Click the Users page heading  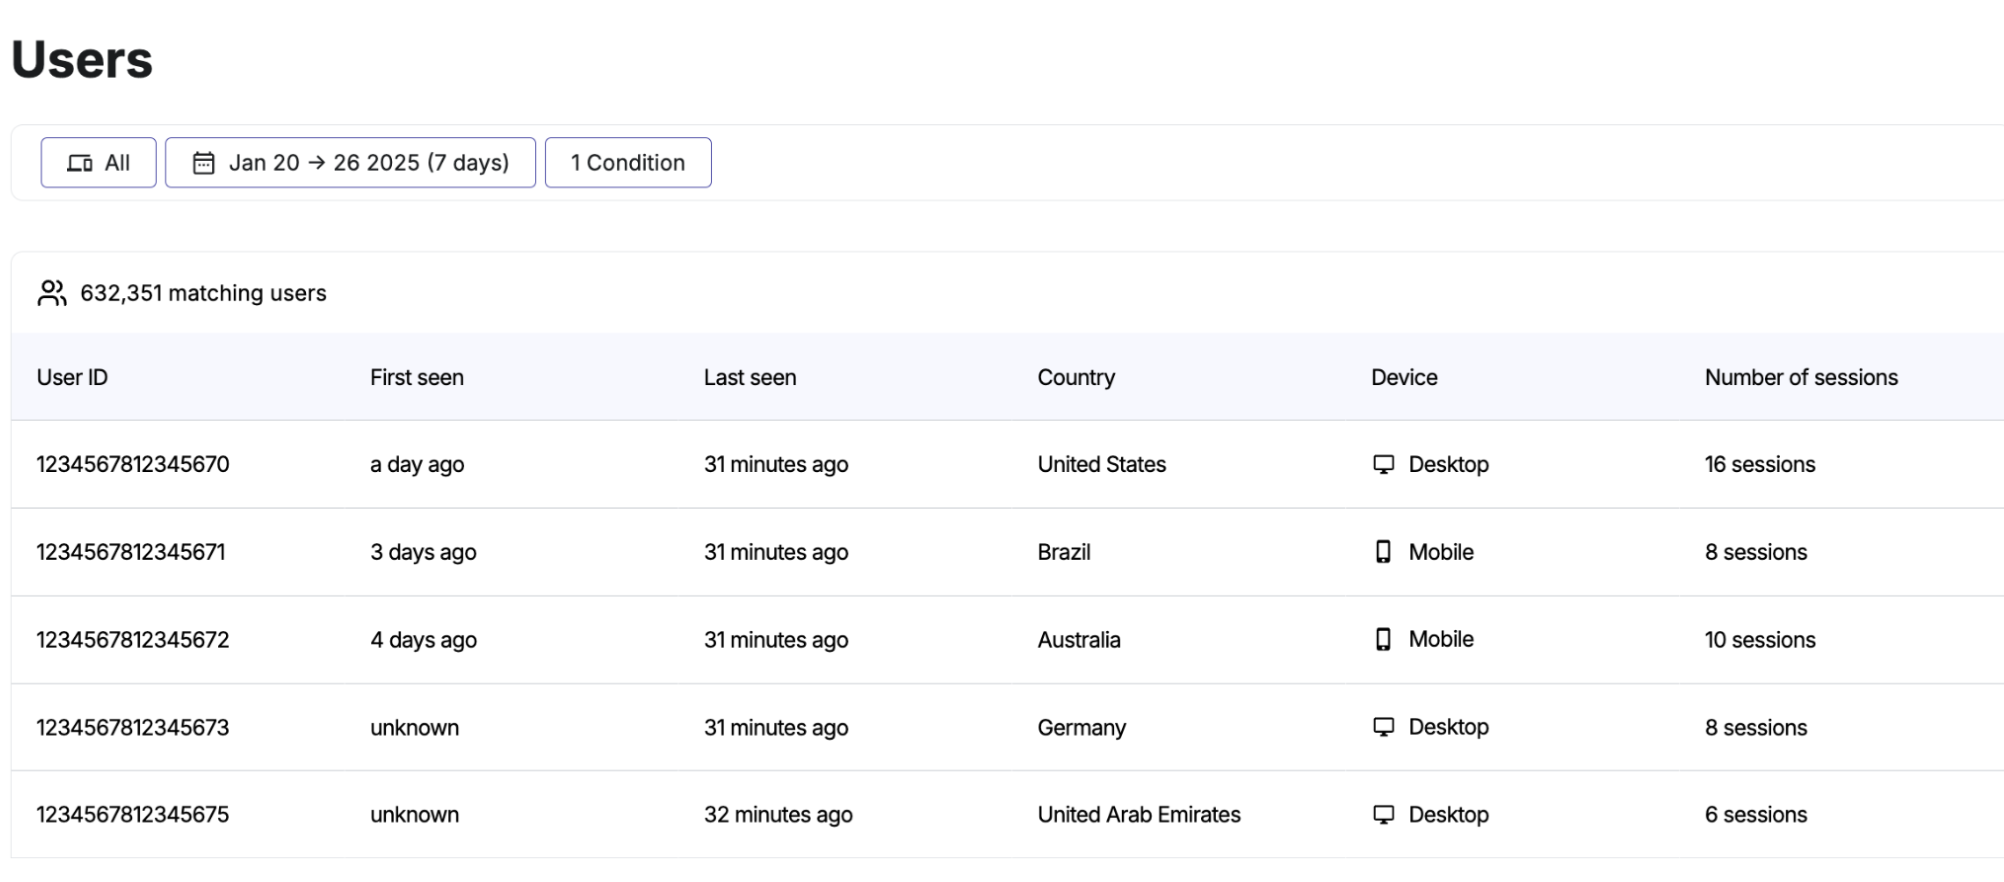pyautogui.click(x=82, y=59)
